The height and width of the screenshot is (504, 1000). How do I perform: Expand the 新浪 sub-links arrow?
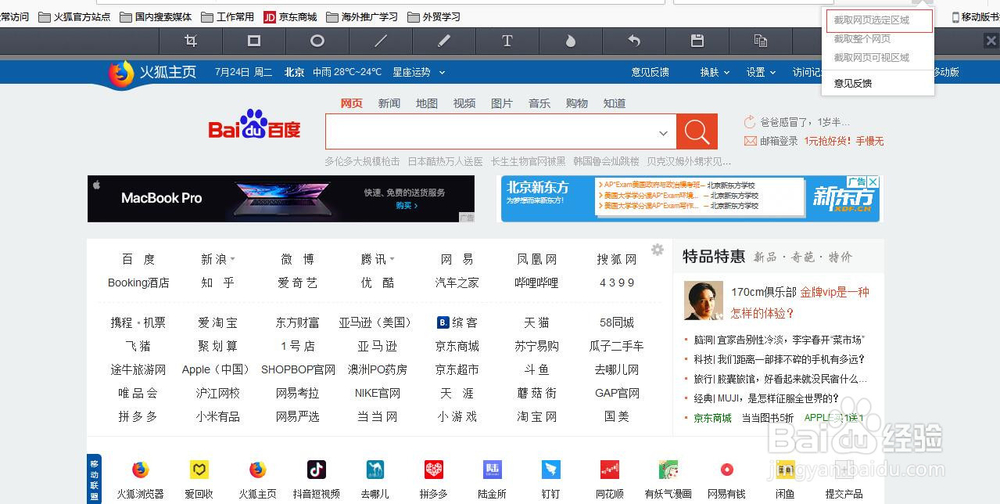pyautogui.click(x=233, y=259)
